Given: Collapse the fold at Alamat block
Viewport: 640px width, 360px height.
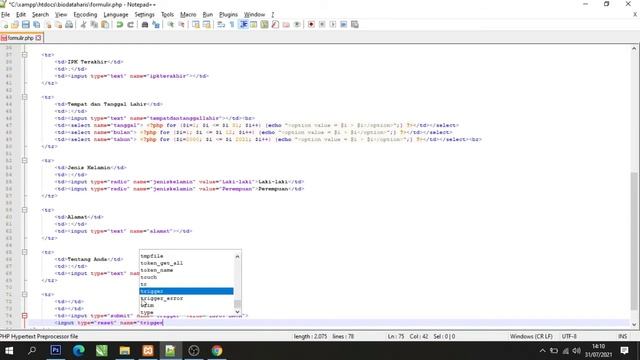Looking at the screenshot, I should (x=24, y=210).
